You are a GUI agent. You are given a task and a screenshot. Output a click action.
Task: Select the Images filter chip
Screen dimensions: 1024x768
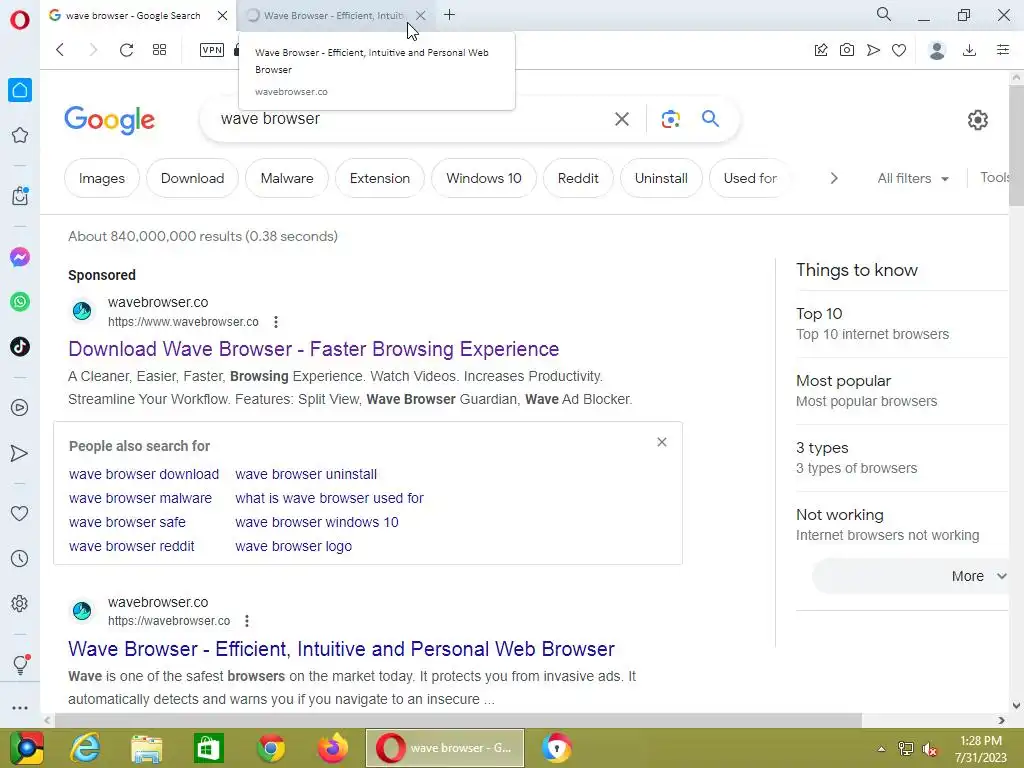tap(102, 178)
